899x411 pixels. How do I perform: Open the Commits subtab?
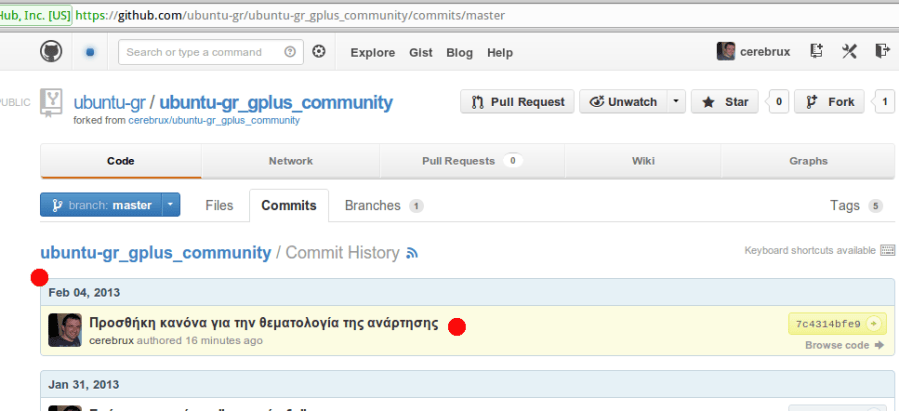tap(289, 205)
